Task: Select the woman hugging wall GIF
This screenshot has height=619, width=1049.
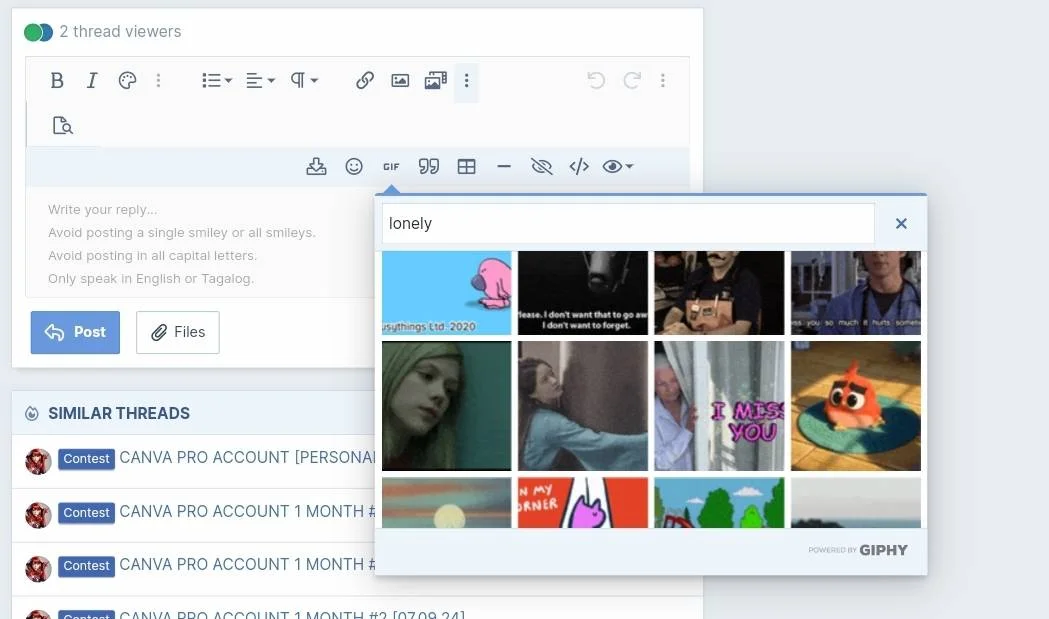Action: tap(583, 406)
